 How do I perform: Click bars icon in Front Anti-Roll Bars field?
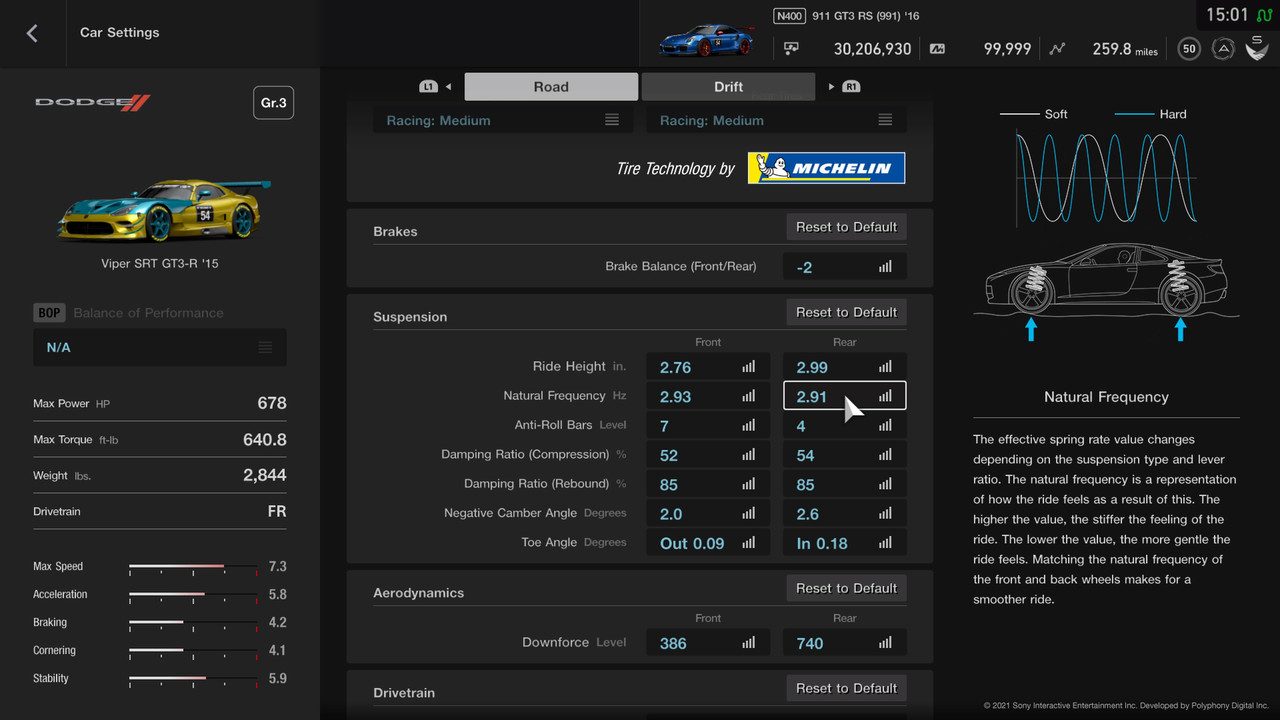pyautogui.click(x=749, y=425)
